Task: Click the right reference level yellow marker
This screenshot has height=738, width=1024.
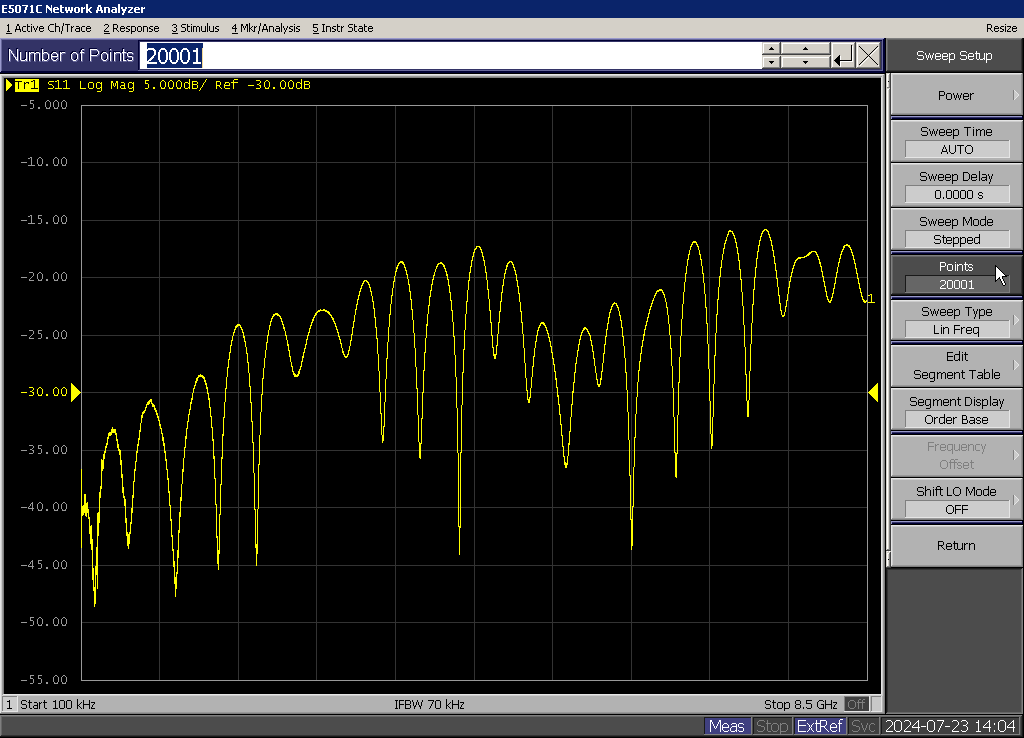Action: (873, 392)
